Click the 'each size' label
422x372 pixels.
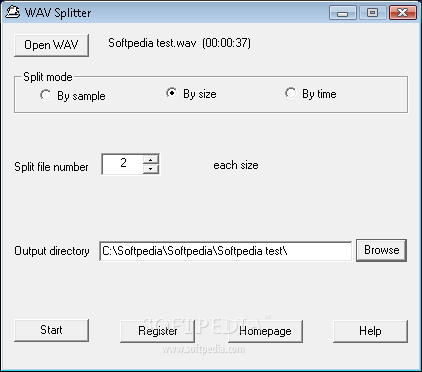tap(236, 165)
